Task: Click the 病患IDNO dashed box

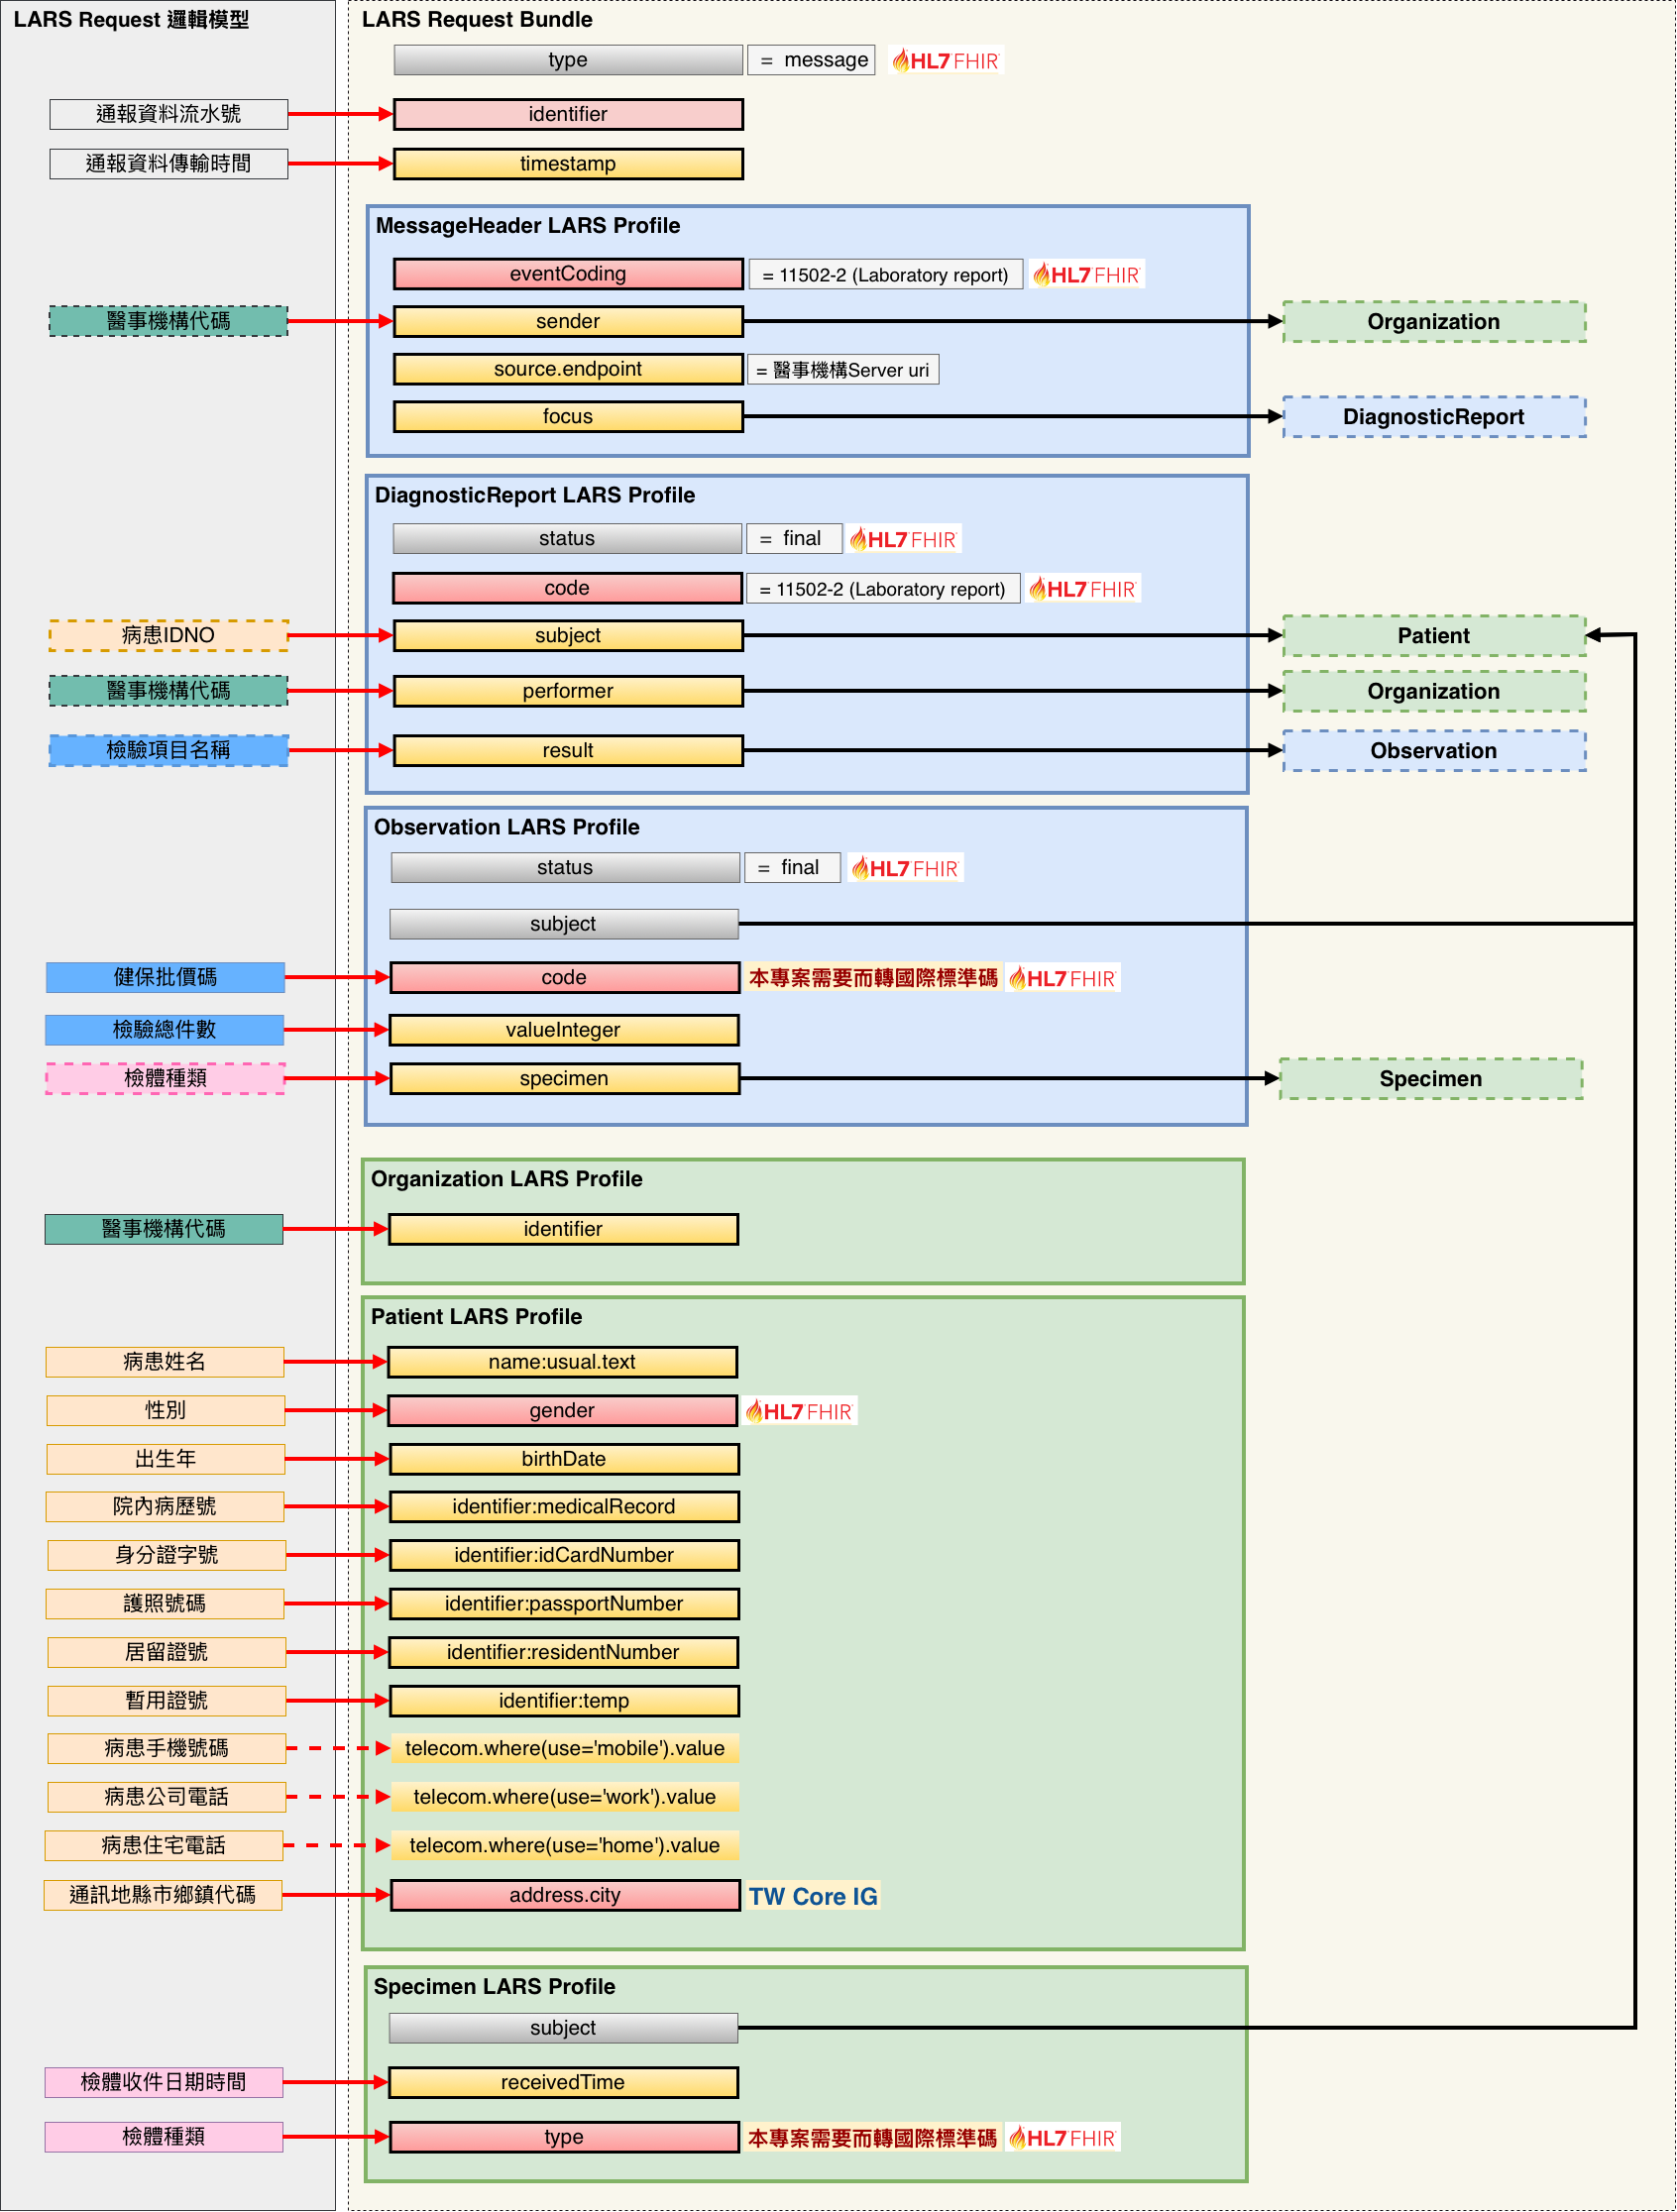Action: click(x=169, y=635)
